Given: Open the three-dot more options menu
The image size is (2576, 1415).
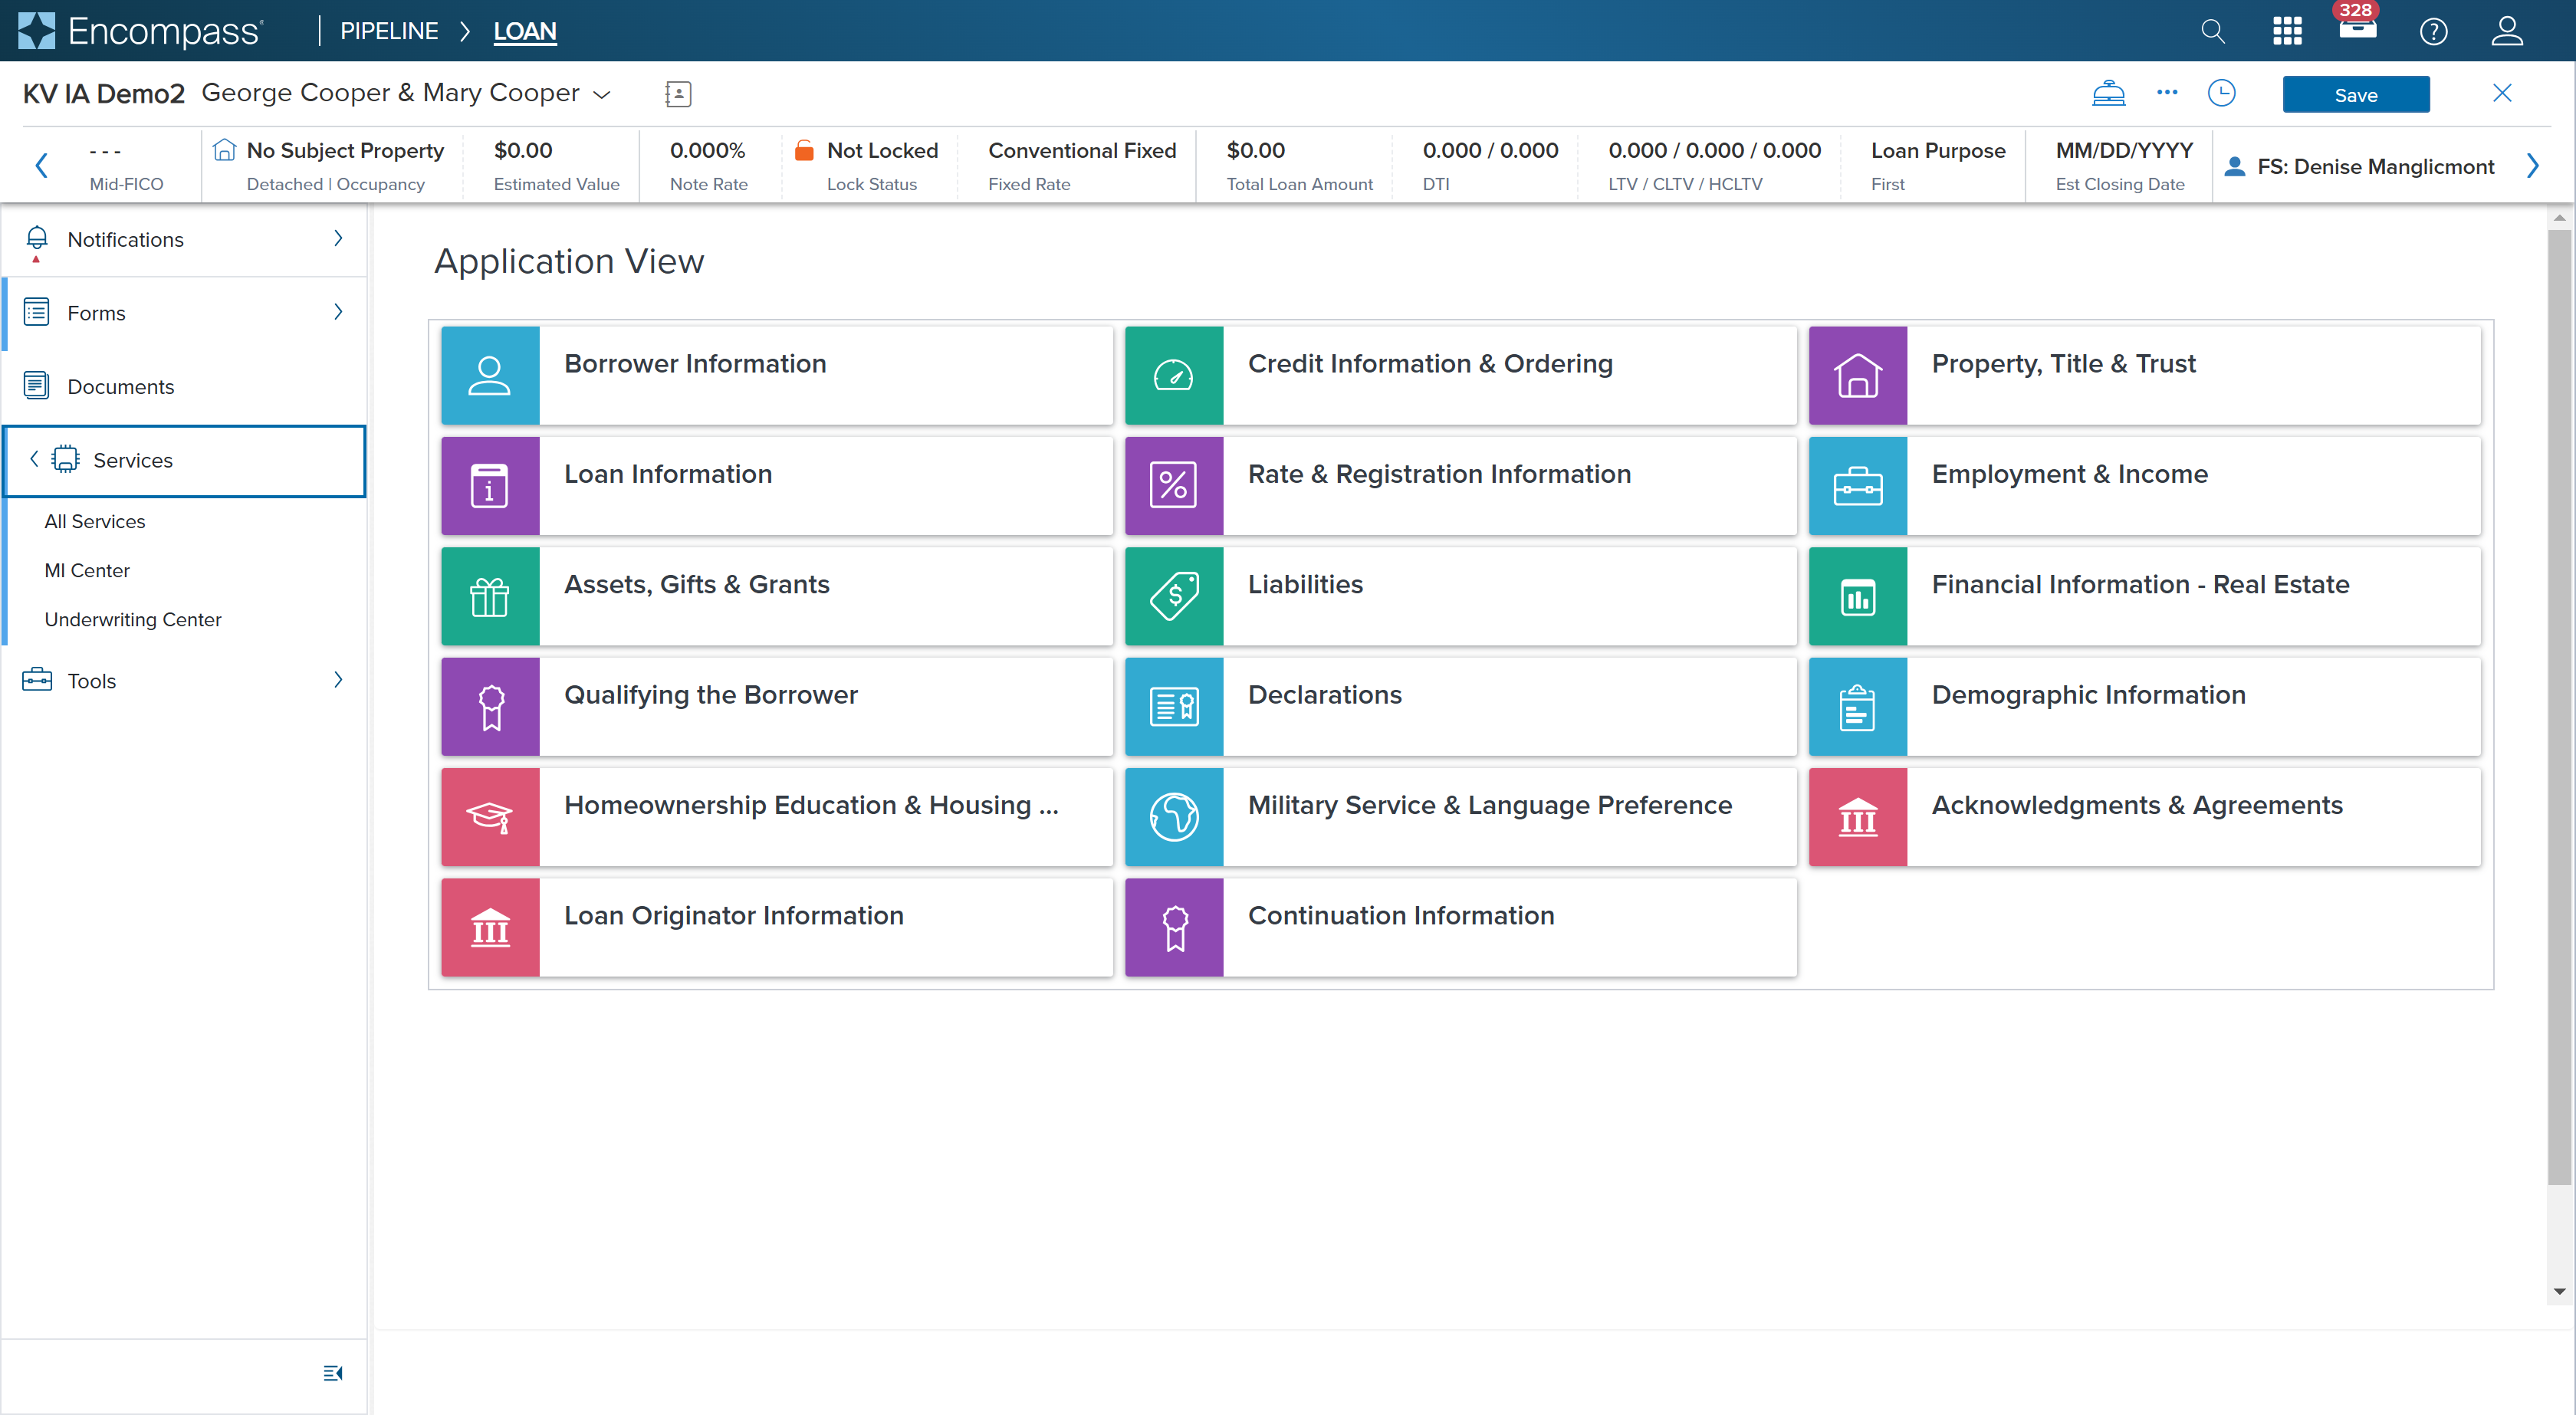Looking at the screenshot, I should pyautogui.click(x=2167, y=93).
